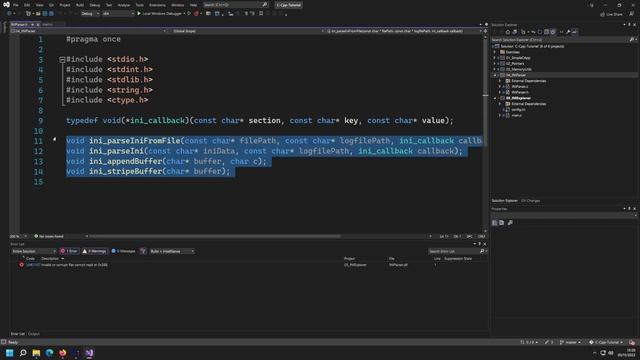640x360 pixels.
Task: Click Visual Studio taskbar icon
Action: [89, 353]
